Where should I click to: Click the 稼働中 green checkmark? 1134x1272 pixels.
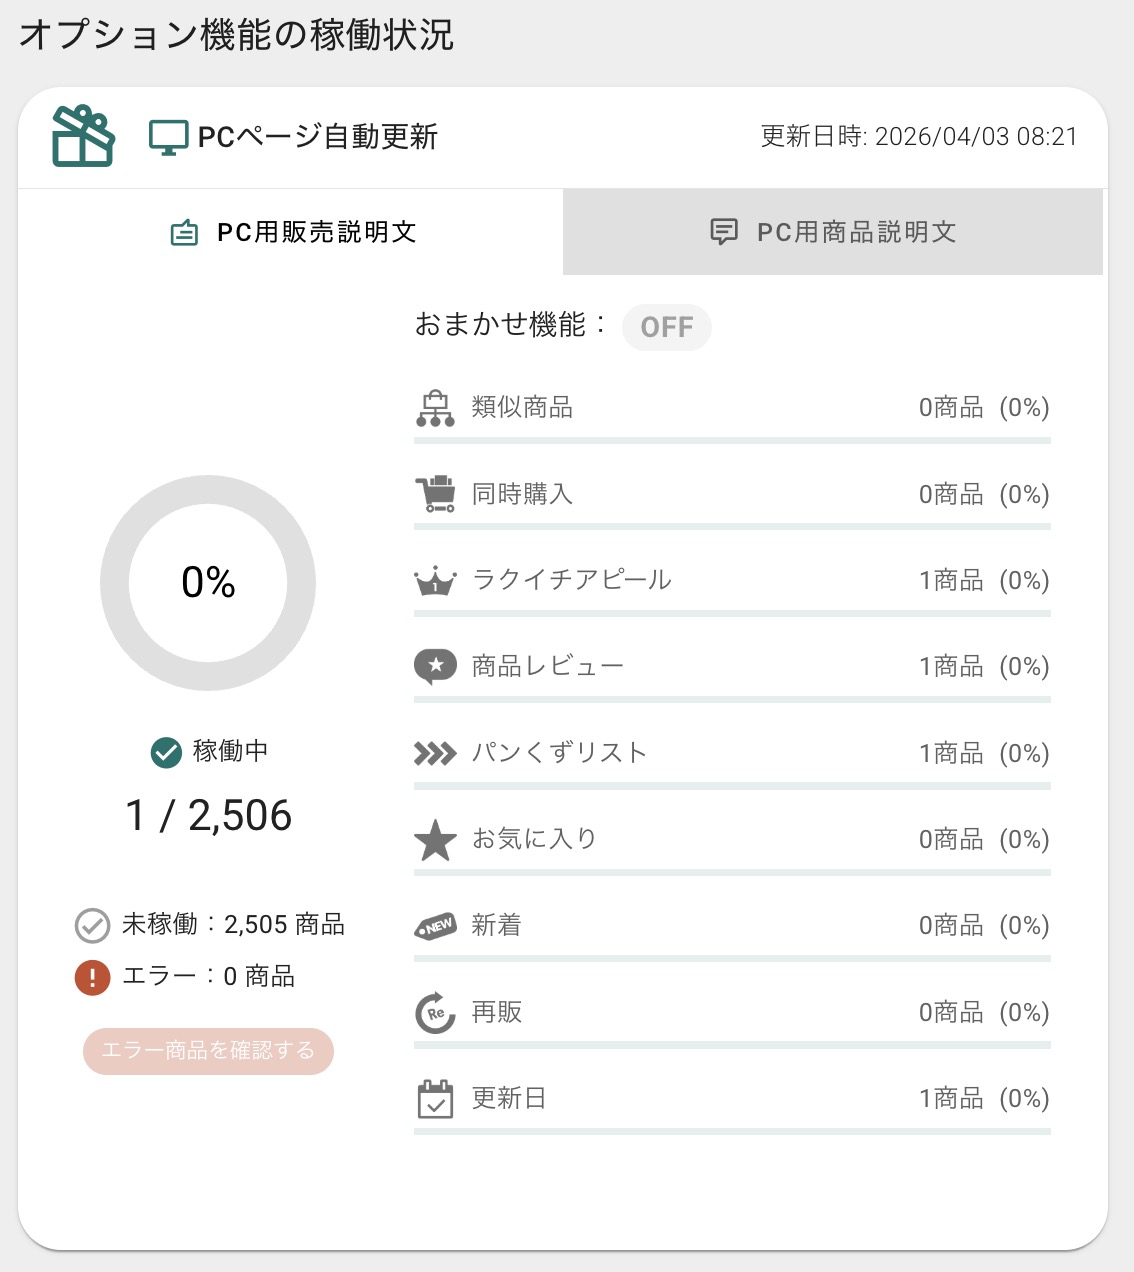click(x=165, y=752)
